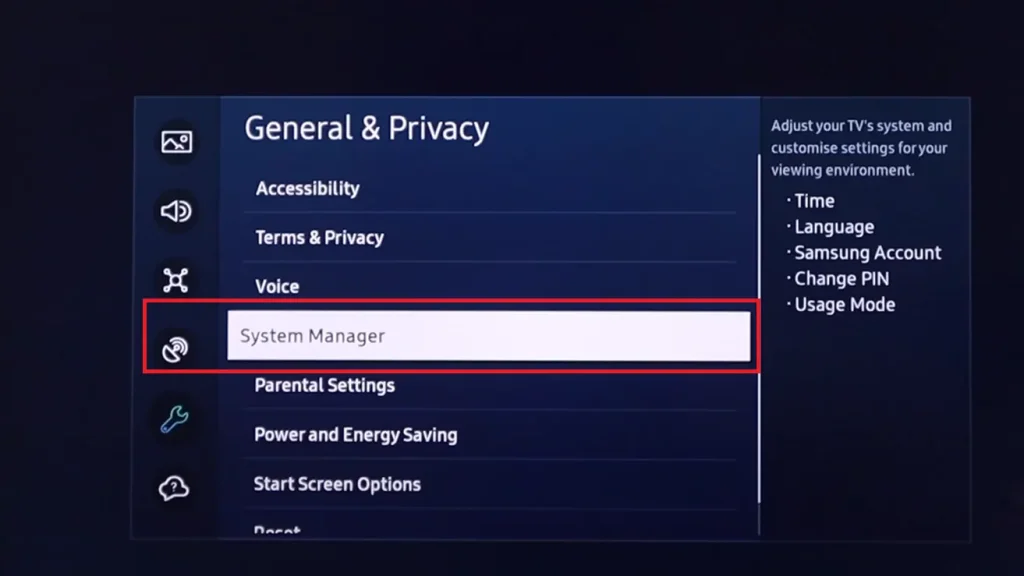Image resolution: width=1024 pixels, height=576 pixels.
Task: Open the Support cloud question icon
Action: tap(174, 488)
